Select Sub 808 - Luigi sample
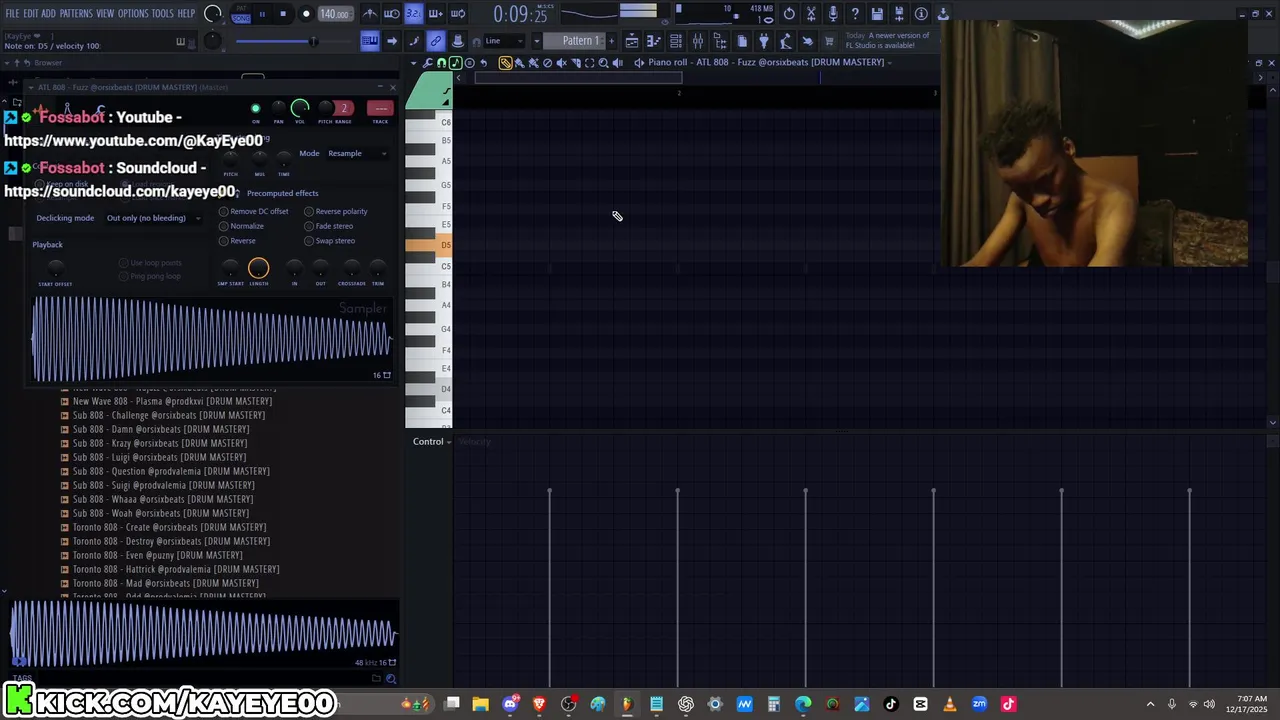 click(159, 457)
